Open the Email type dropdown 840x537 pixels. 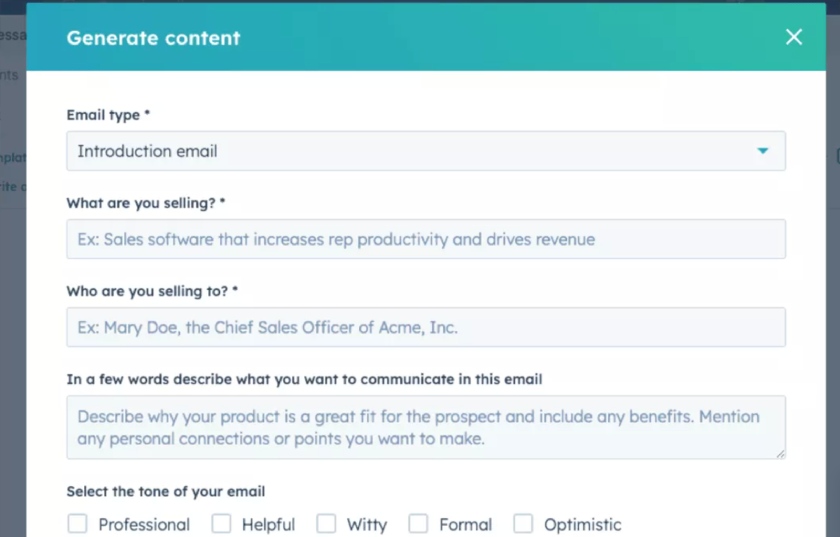point(425,151)
